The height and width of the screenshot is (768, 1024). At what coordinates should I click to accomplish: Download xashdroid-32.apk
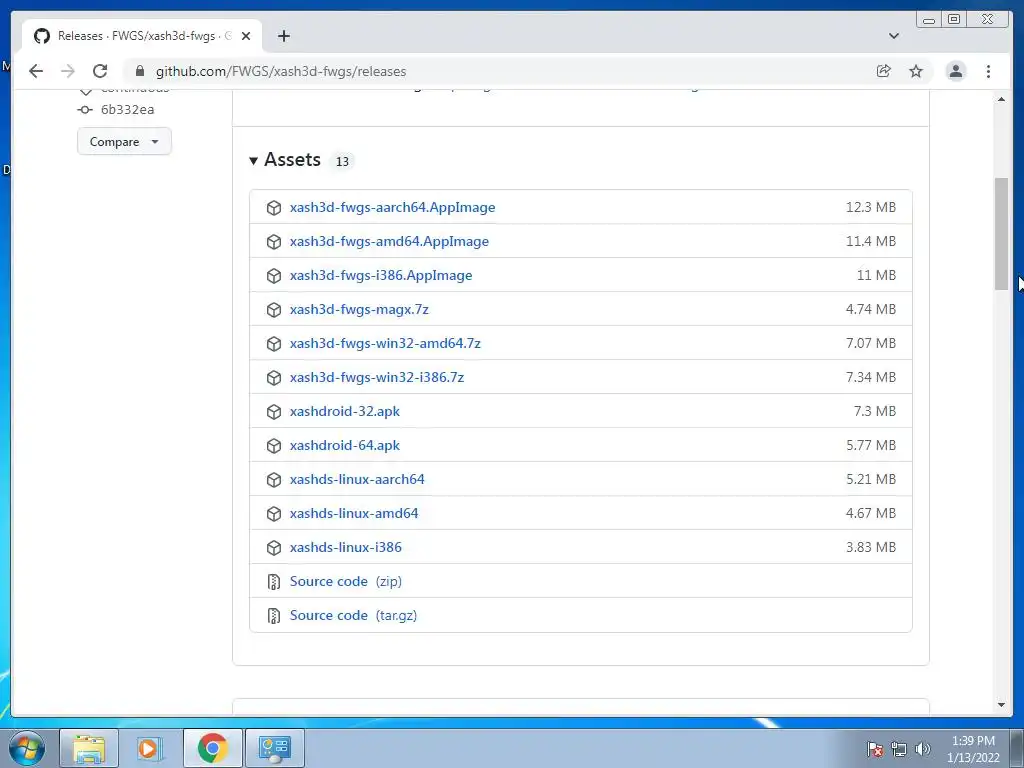tap(345, 411)
